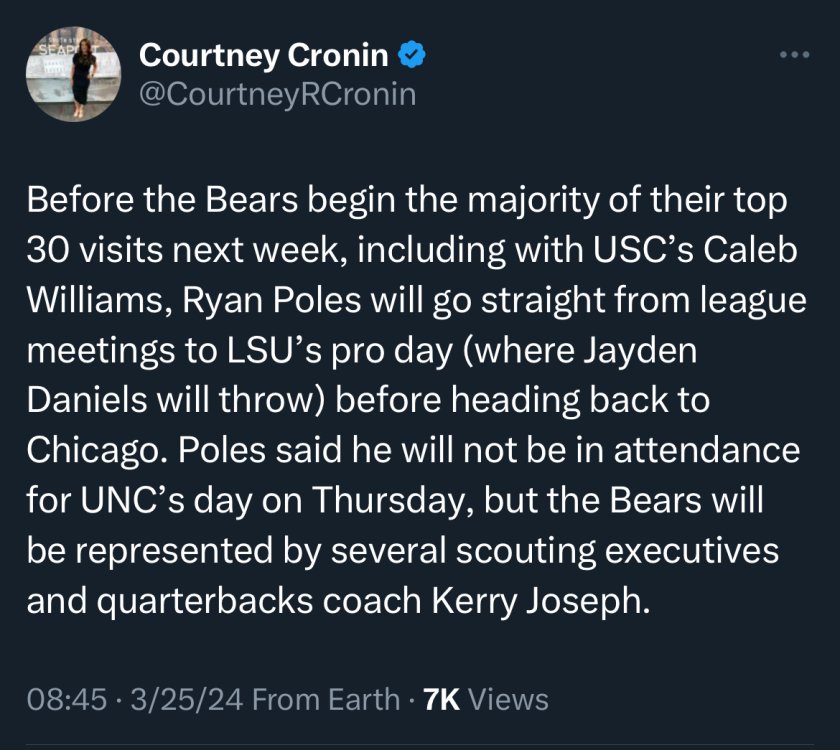Click the word scouting in tweet

coord(526,551)
